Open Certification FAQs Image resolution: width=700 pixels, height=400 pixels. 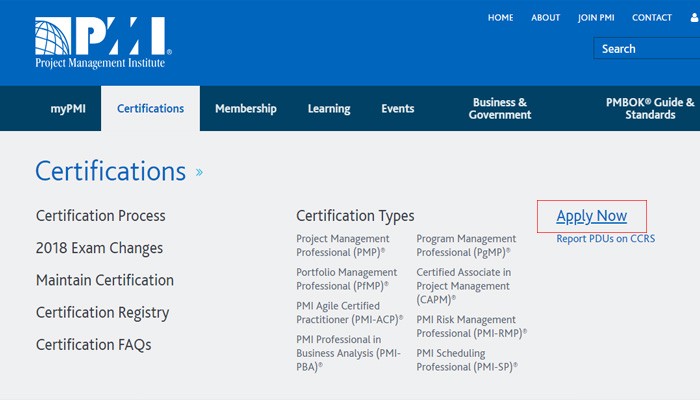93,345
